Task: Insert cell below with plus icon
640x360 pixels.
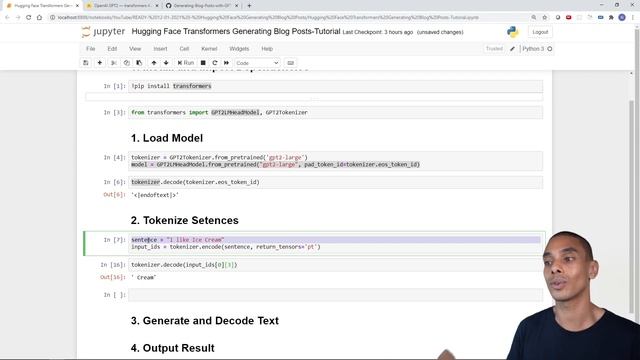Action: [x=100, y=63]
